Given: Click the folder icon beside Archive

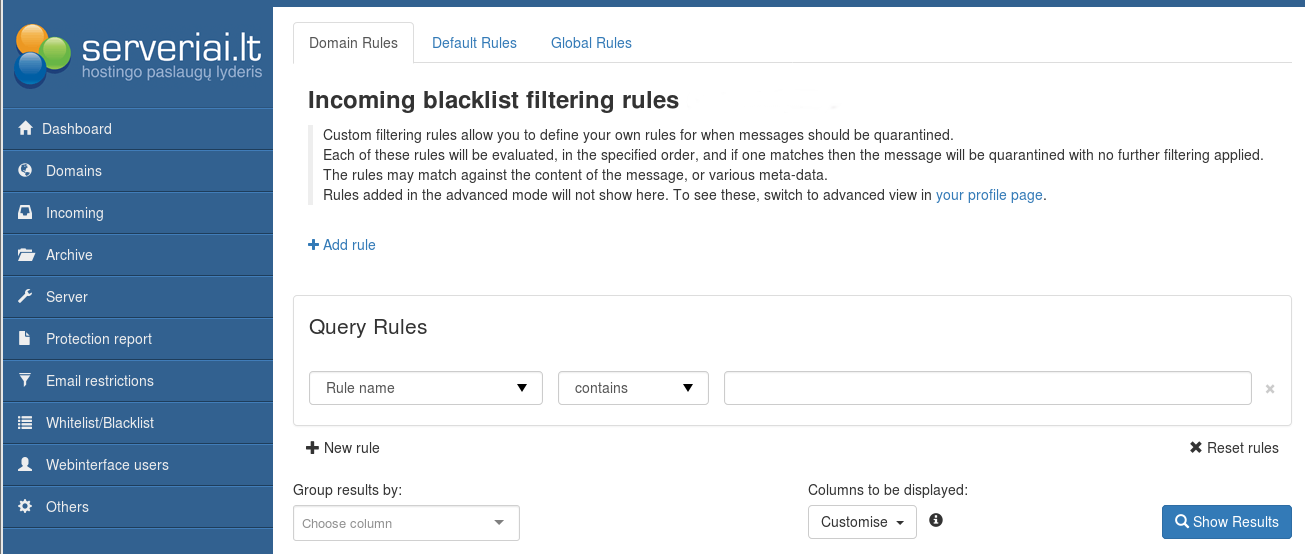Looking at the screenshot, I should click(x=26, y=255).
